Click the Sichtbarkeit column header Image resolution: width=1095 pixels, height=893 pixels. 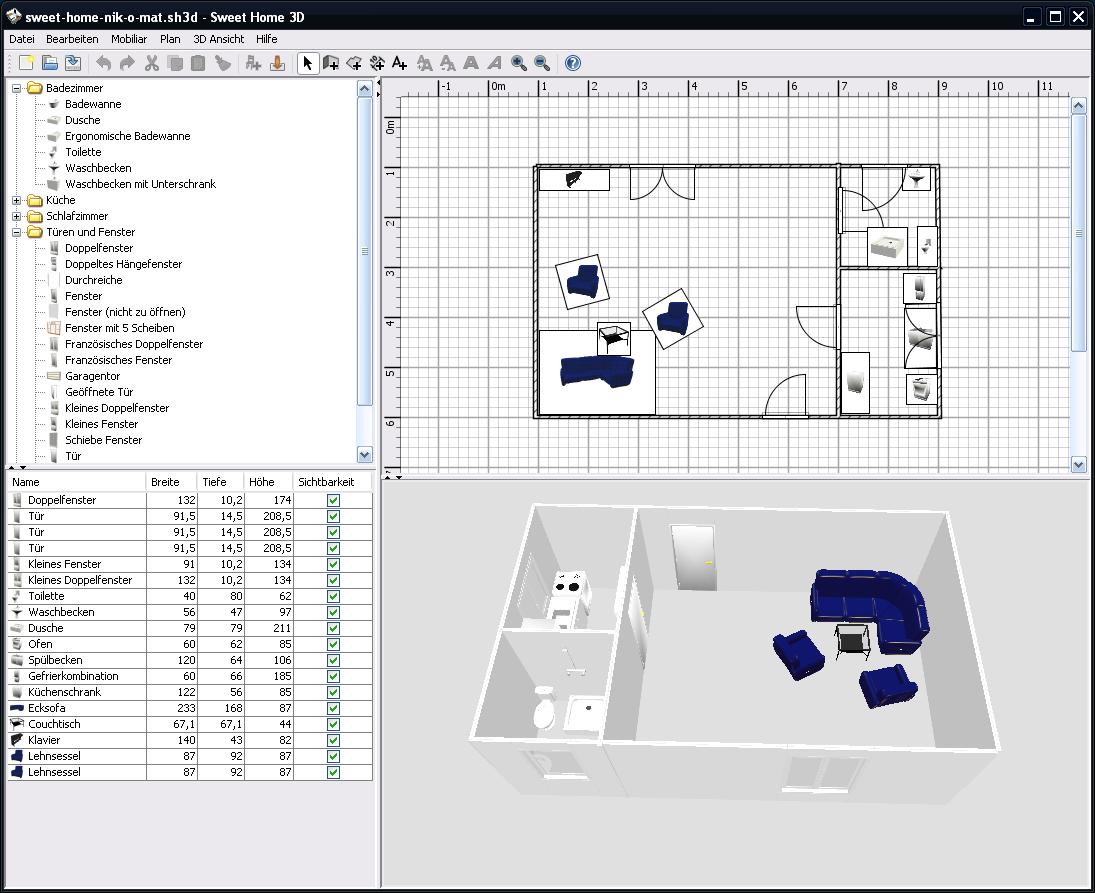pos(326,482)
